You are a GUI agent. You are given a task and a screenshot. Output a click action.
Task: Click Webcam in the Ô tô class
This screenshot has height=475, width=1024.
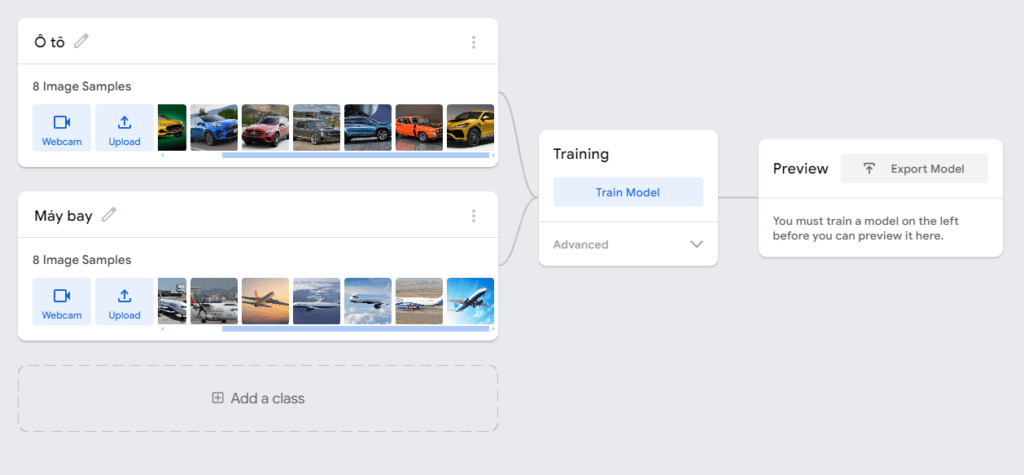pyautogui.click(x=62, y=128)
